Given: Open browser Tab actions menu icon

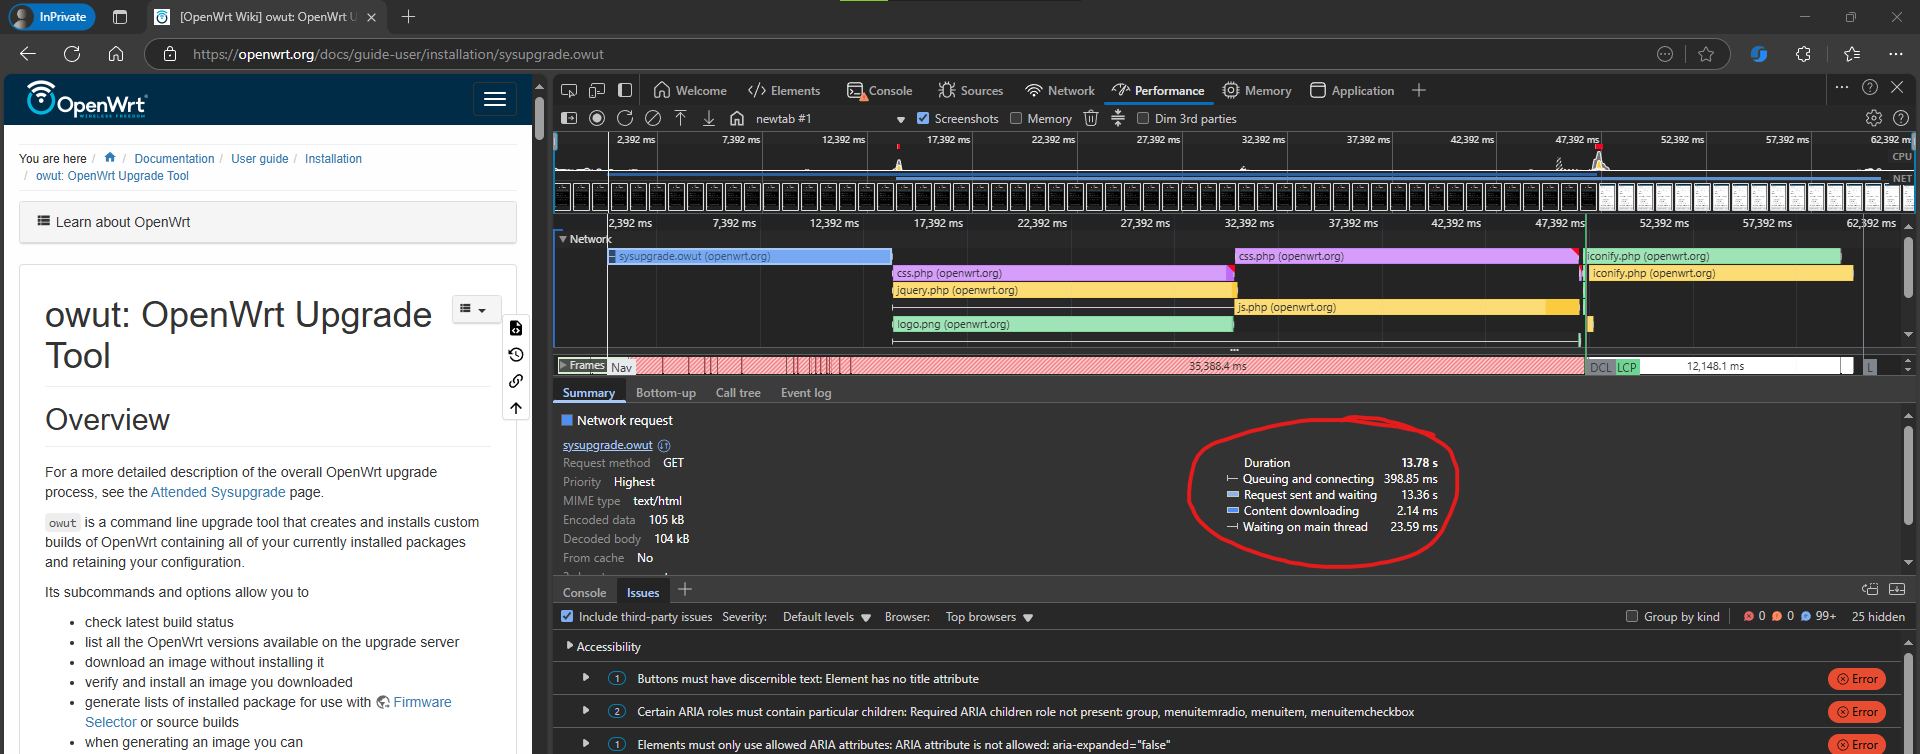Looking at the screenshot, I should (120, 17).
